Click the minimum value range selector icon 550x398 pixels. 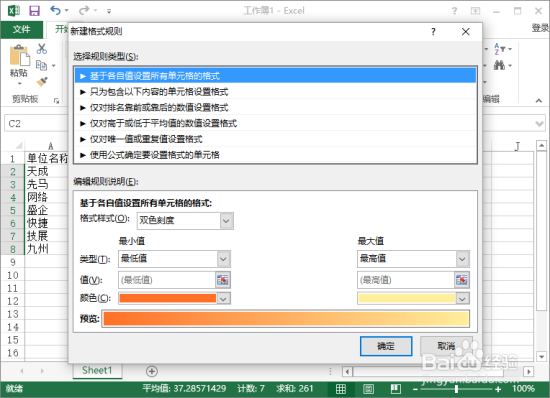[x=223, y=280]
